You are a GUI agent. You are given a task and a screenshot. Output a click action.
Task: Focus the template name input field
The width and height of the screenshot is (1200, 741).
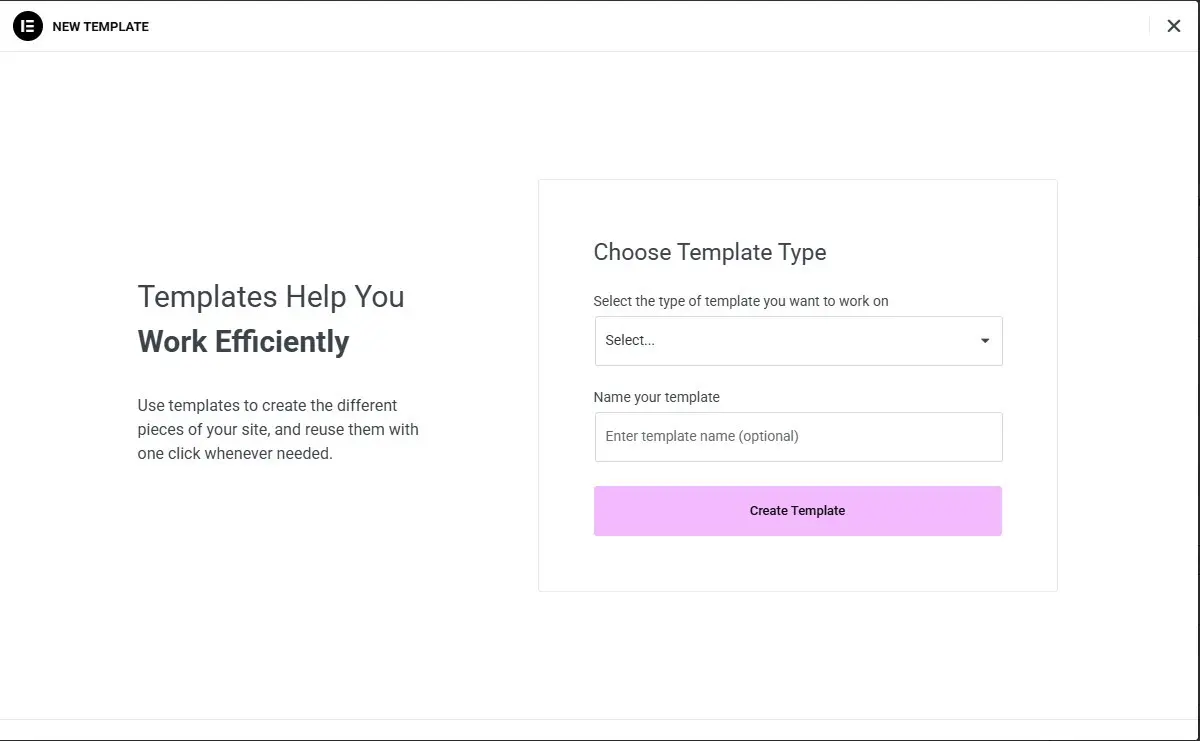[x=798, y=437]
